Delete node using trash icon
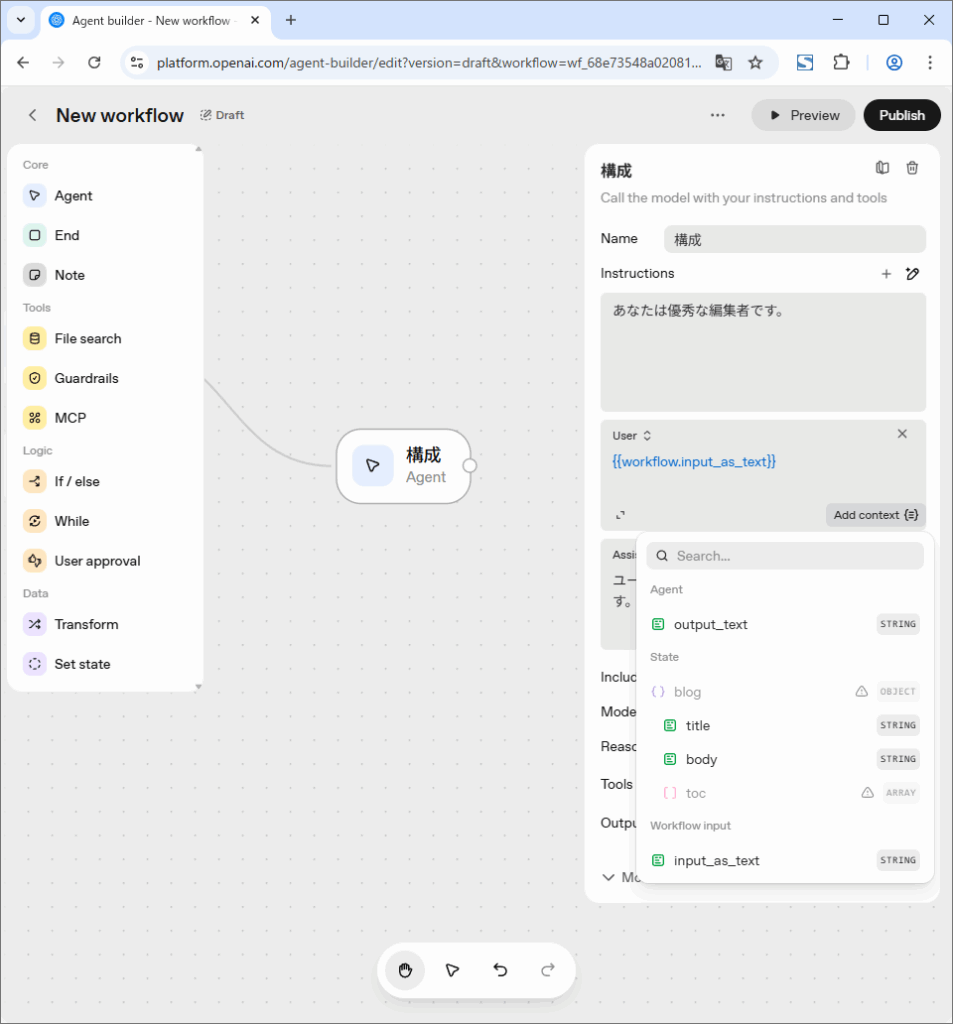The width and height of the screenshot is (953, 1024). click(912, 169)
